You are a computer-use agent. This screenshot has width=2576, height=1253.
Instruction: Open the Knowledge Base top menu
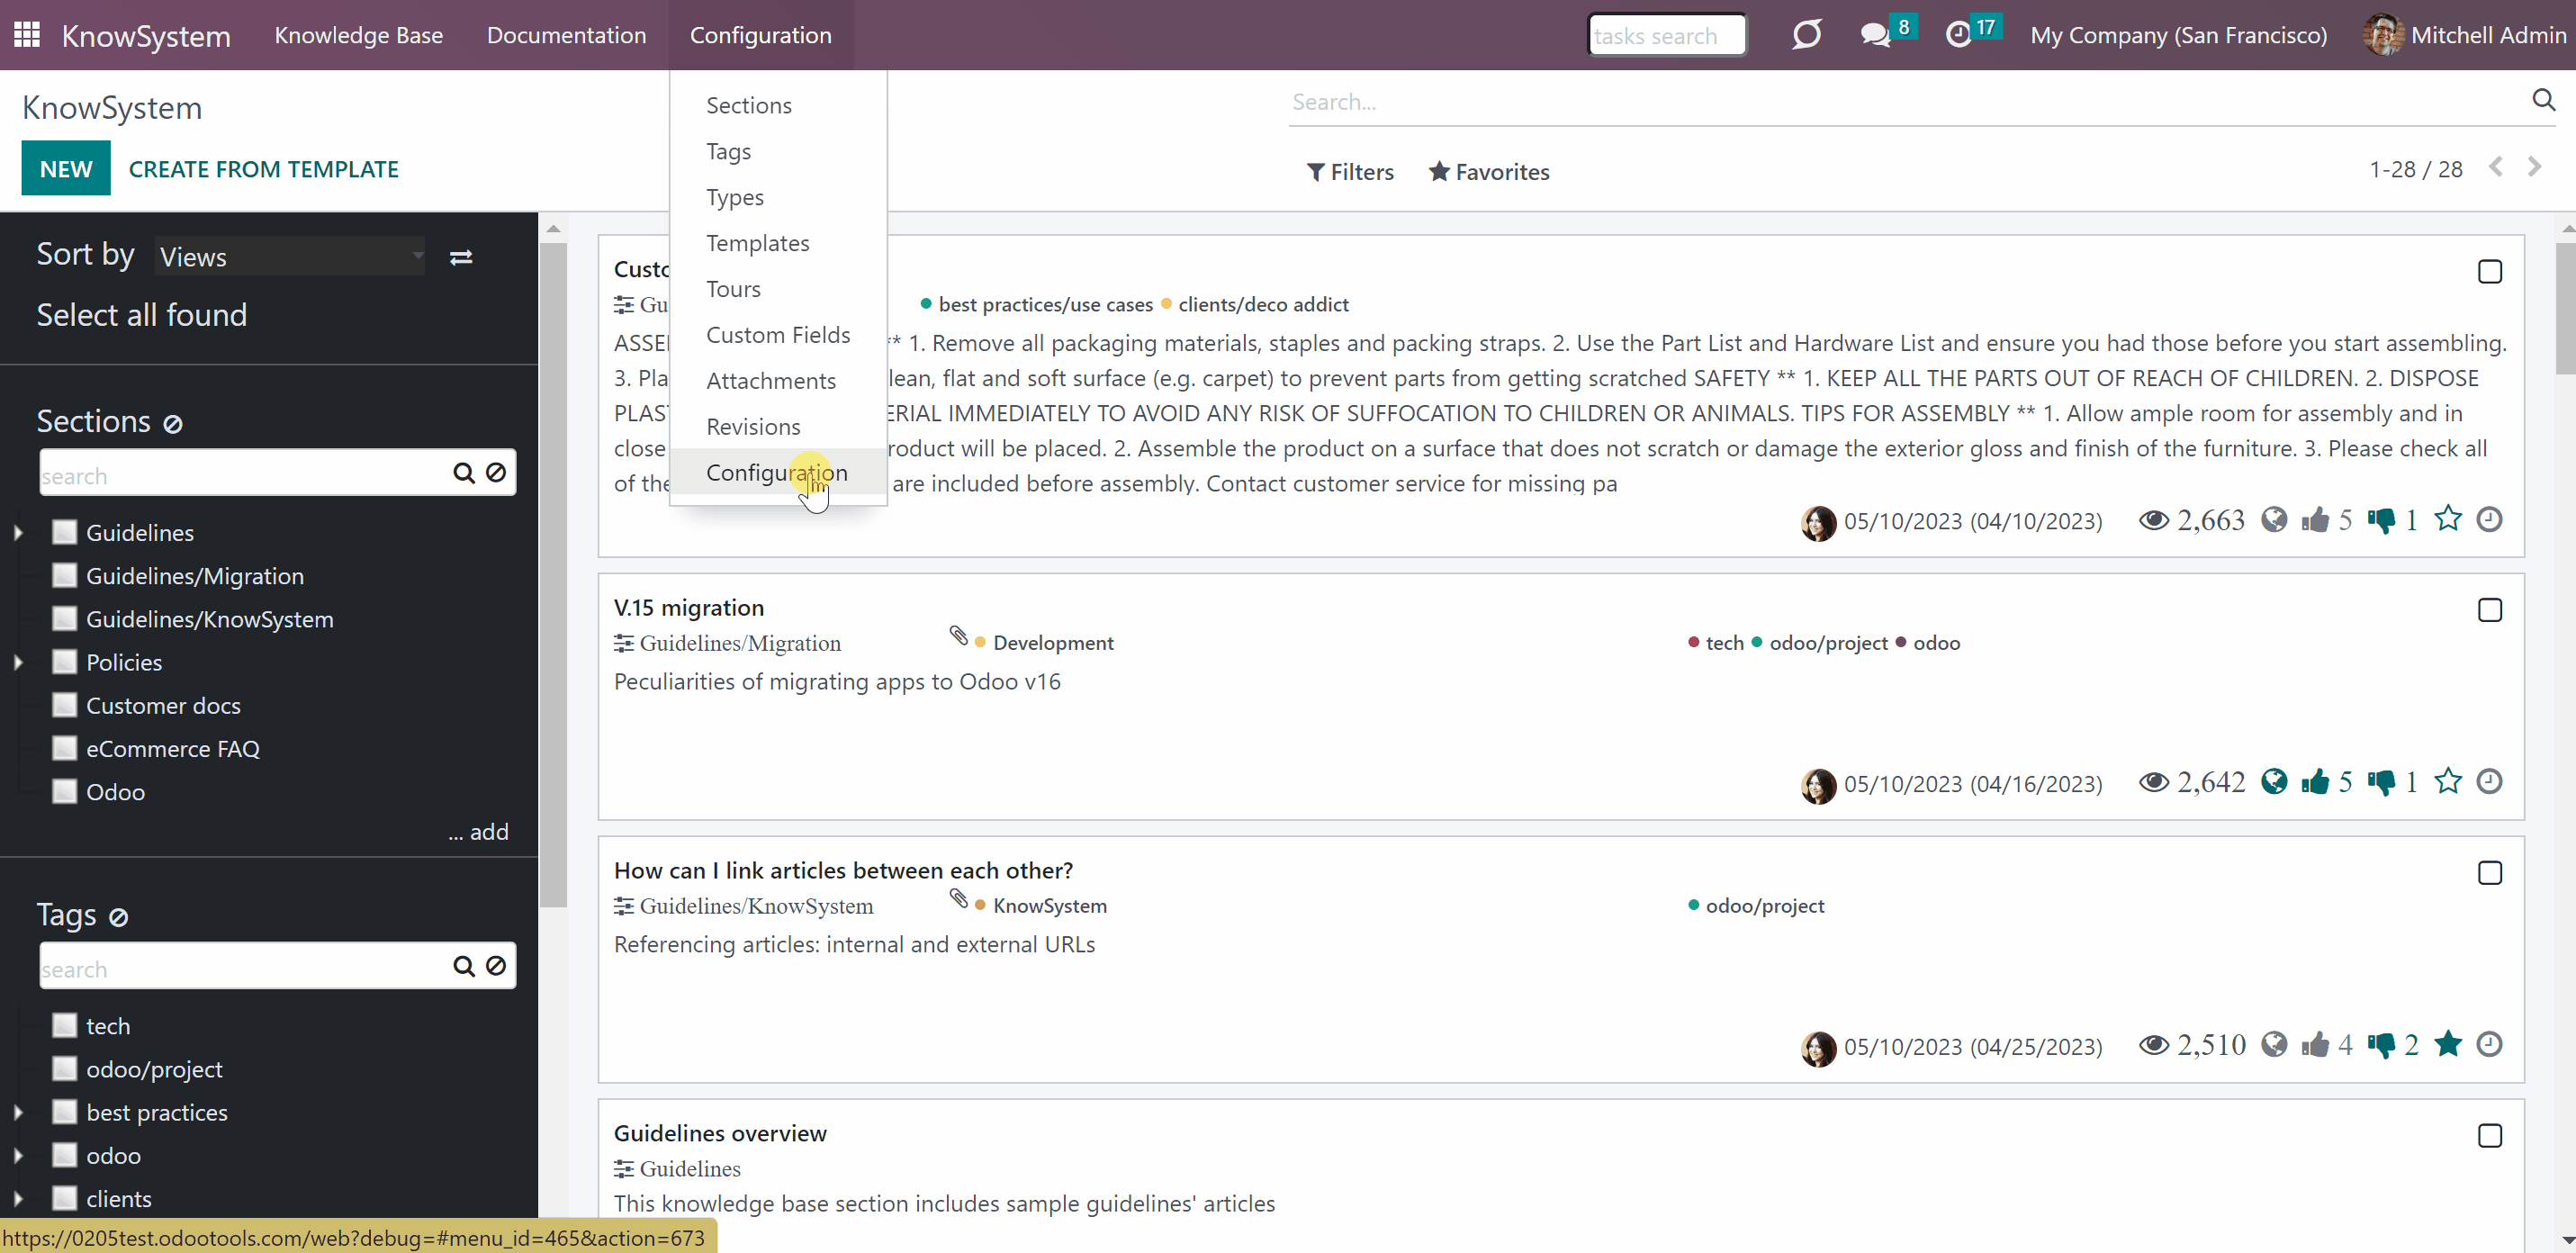pos(359,35)
